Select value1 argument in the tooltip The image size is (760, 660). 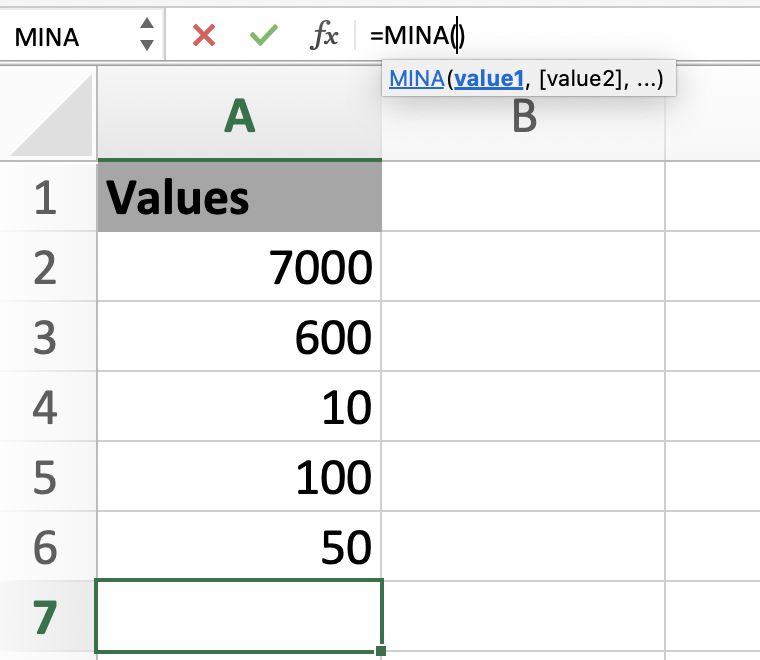pyautogui.click(x=490, y=79)
